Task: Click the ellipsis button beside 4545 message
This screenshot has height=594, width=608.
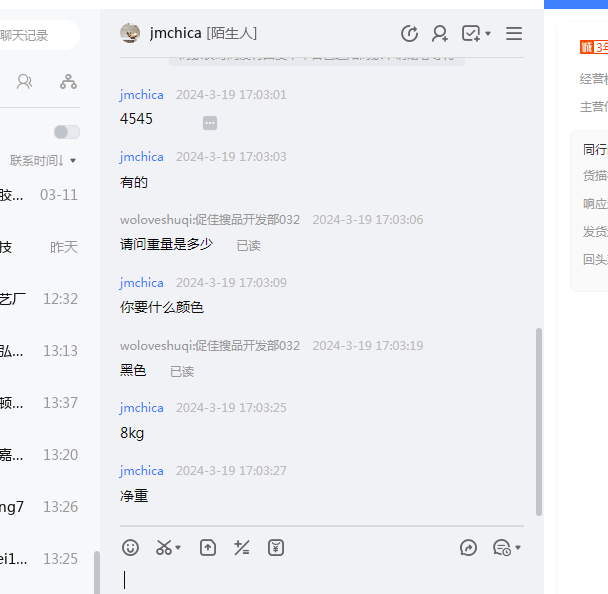Action: point(210,123)
